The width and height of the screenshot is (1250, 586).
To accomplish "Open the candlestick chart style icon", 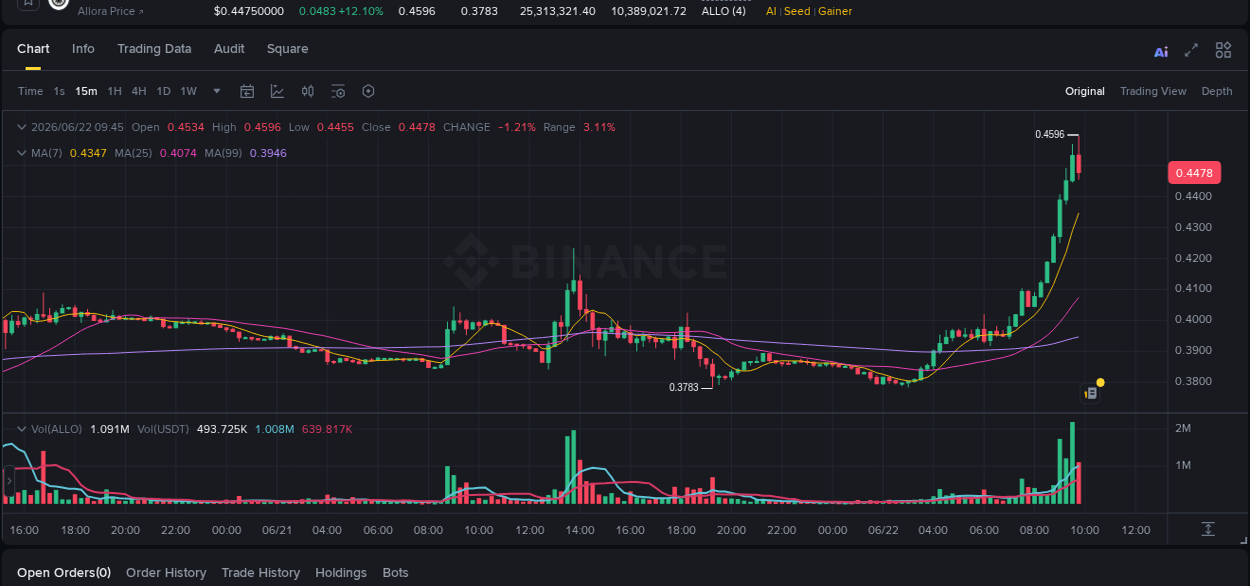I will pos(308,91).
